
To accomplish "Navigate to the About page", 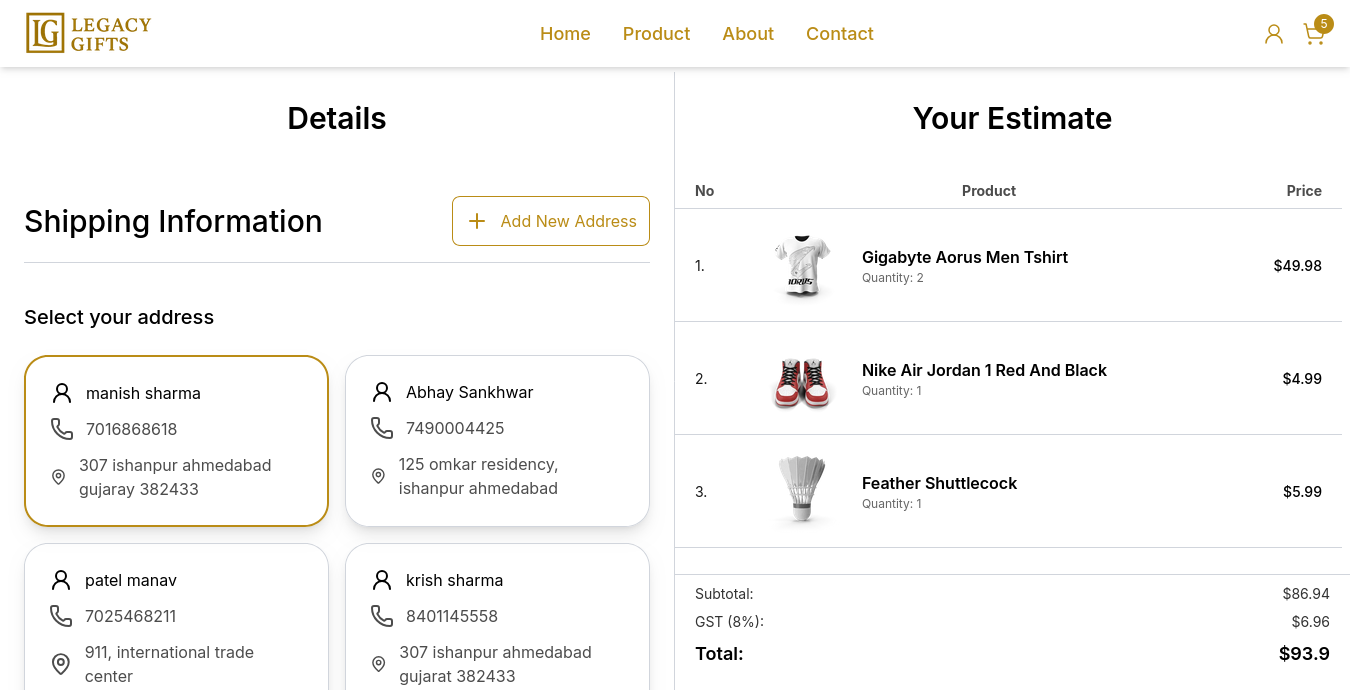I will coord(748,34).
